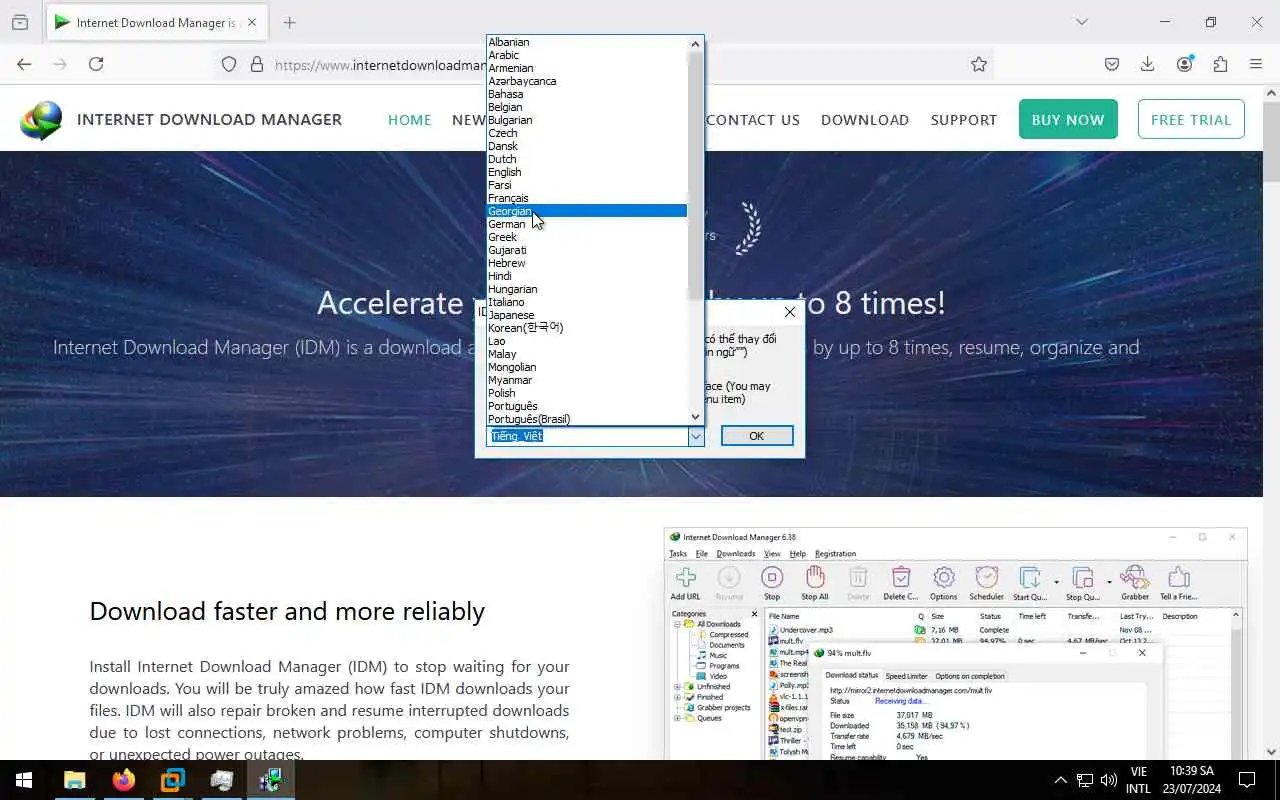Image resolution: width=1280 pixels, height=800 pixels.
Task: Select Farsi in the language list
Action: pos(587,185)
